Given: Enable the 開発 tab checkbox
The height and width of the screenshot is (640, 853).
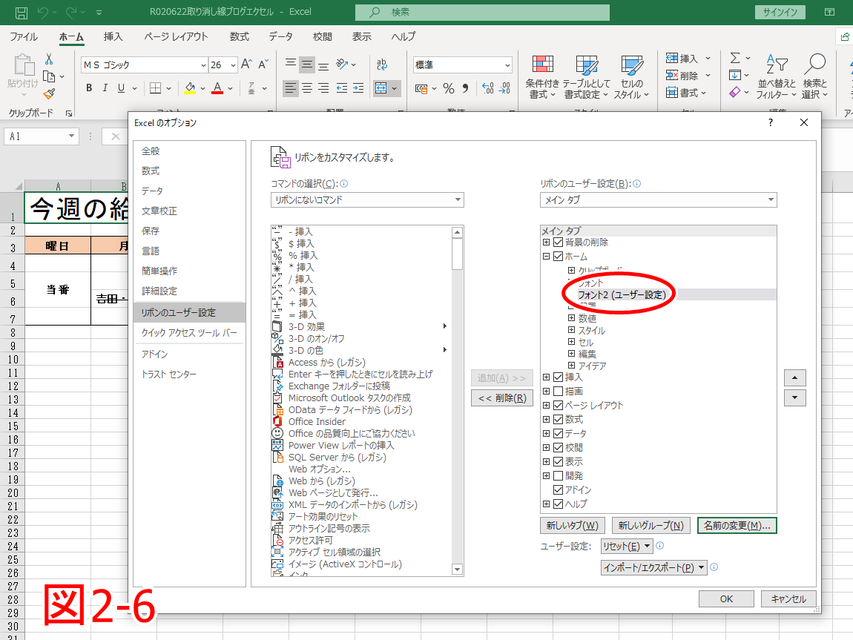Looking at the screenshot, I should click(558, 476).
